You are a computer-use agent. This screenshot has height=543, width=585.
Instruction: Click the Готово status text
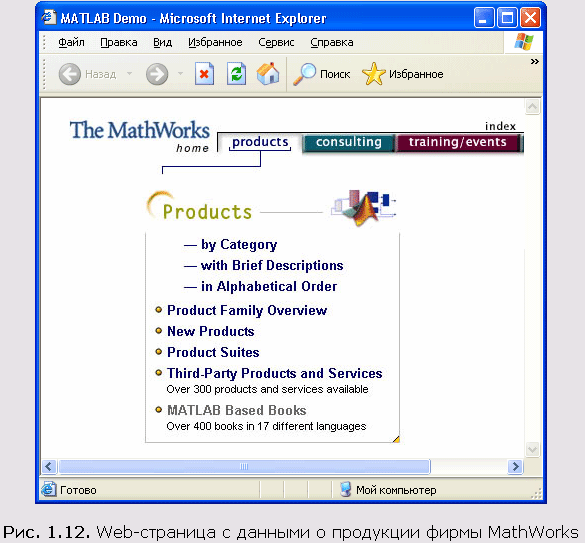click(x=78, y=490)
